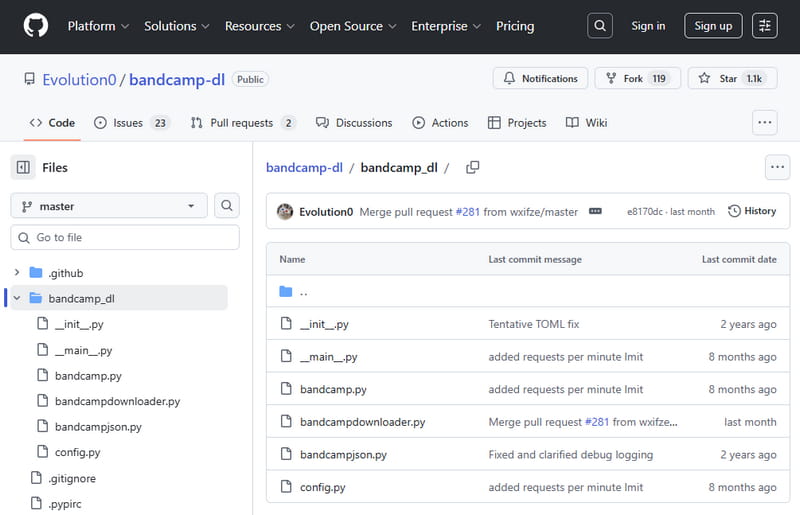
Task: Go to GitHub homepage via Octocat logo
Action: pyautogui.click(x=36, y=26)
